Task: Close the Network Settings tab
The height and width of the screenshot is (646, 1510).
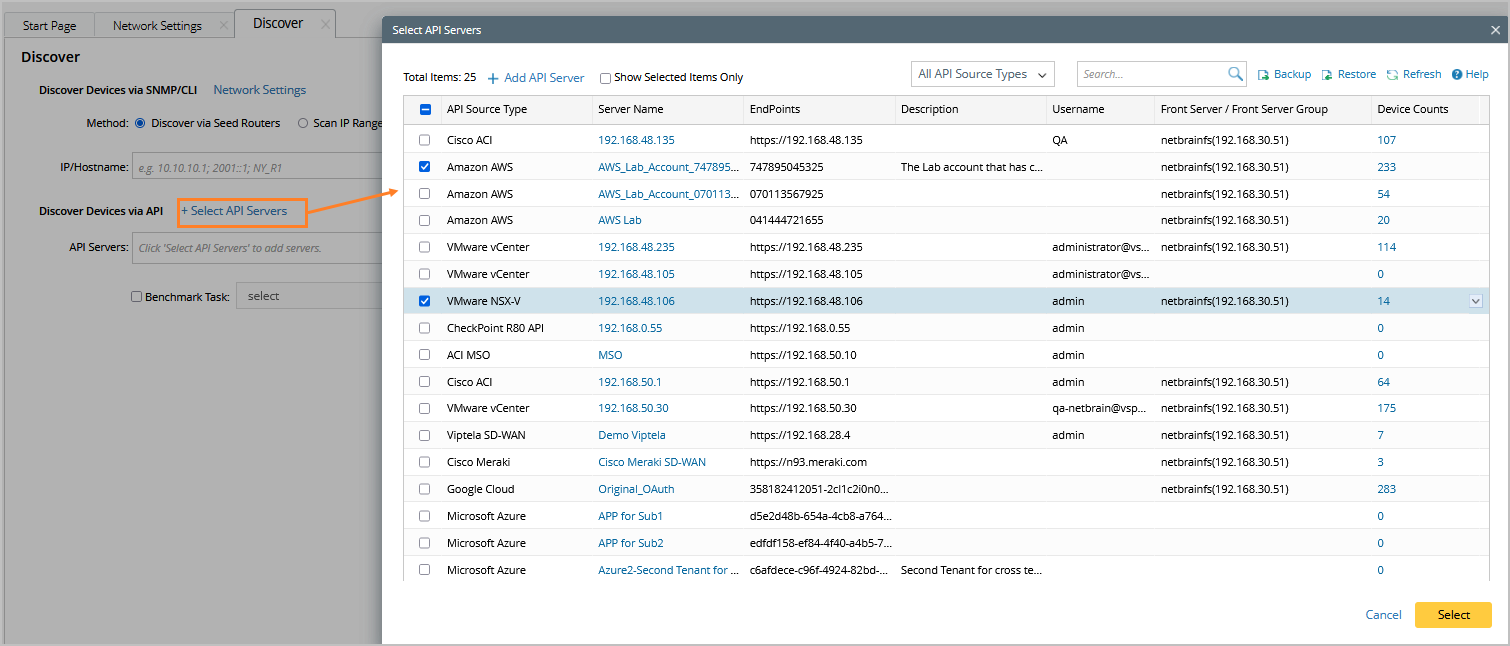Action: (x=223, y=26)
